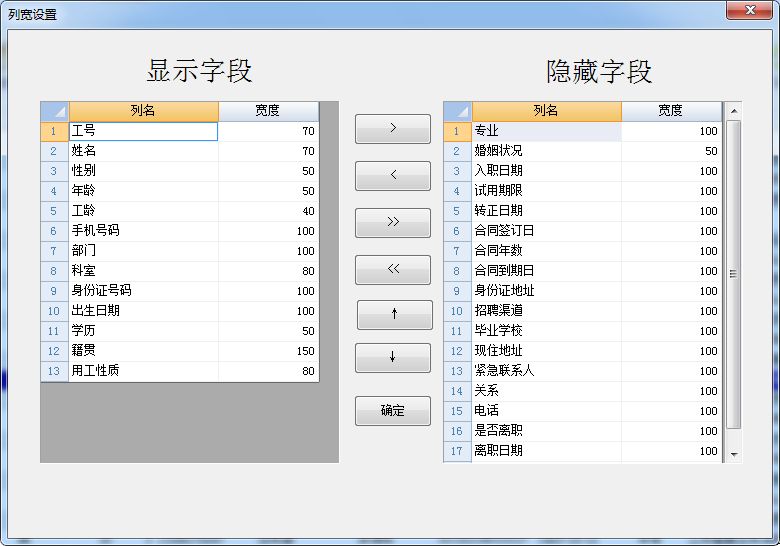Move all fields right with double arrow

point(392,223)
